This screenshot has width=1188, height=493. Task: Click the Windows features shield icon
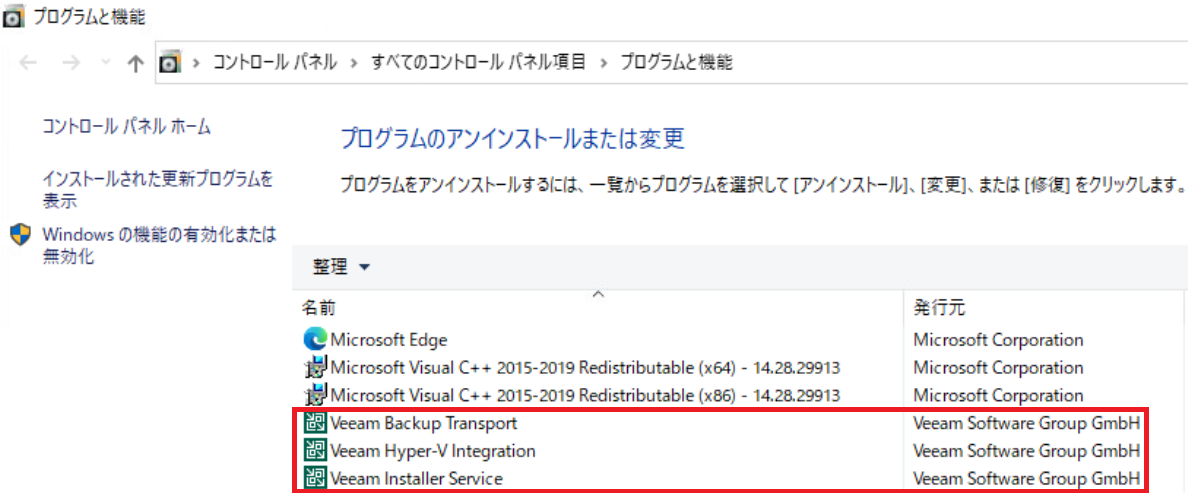point(20,234)
